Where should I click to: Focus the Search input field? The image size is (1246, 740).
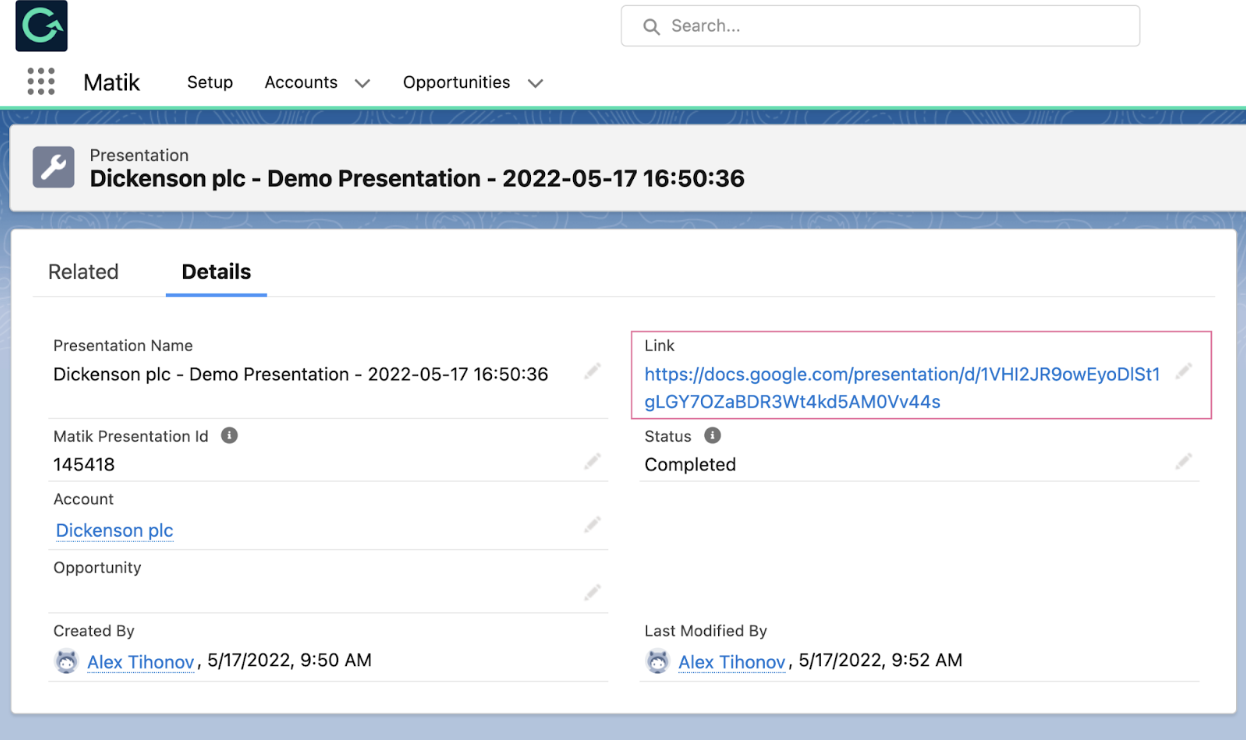tap(880, 26)
